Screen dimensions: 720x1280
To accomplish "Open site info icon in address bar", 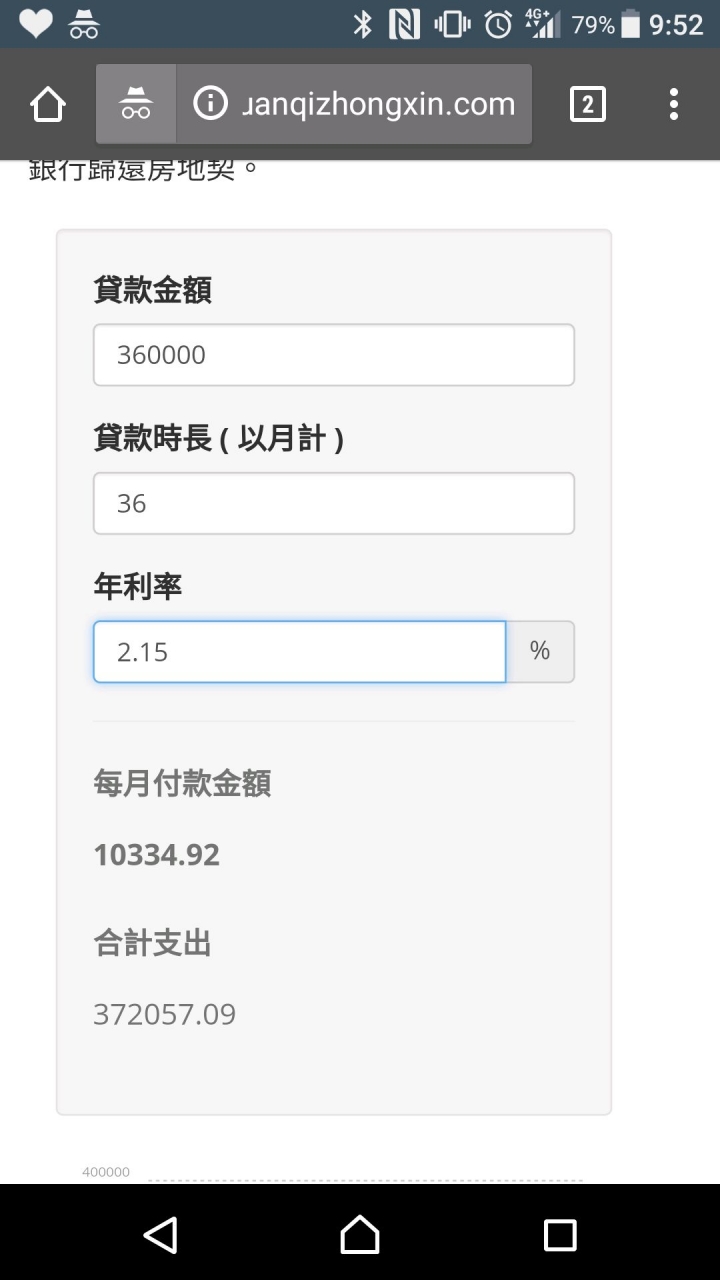I will tap(210, 103).
